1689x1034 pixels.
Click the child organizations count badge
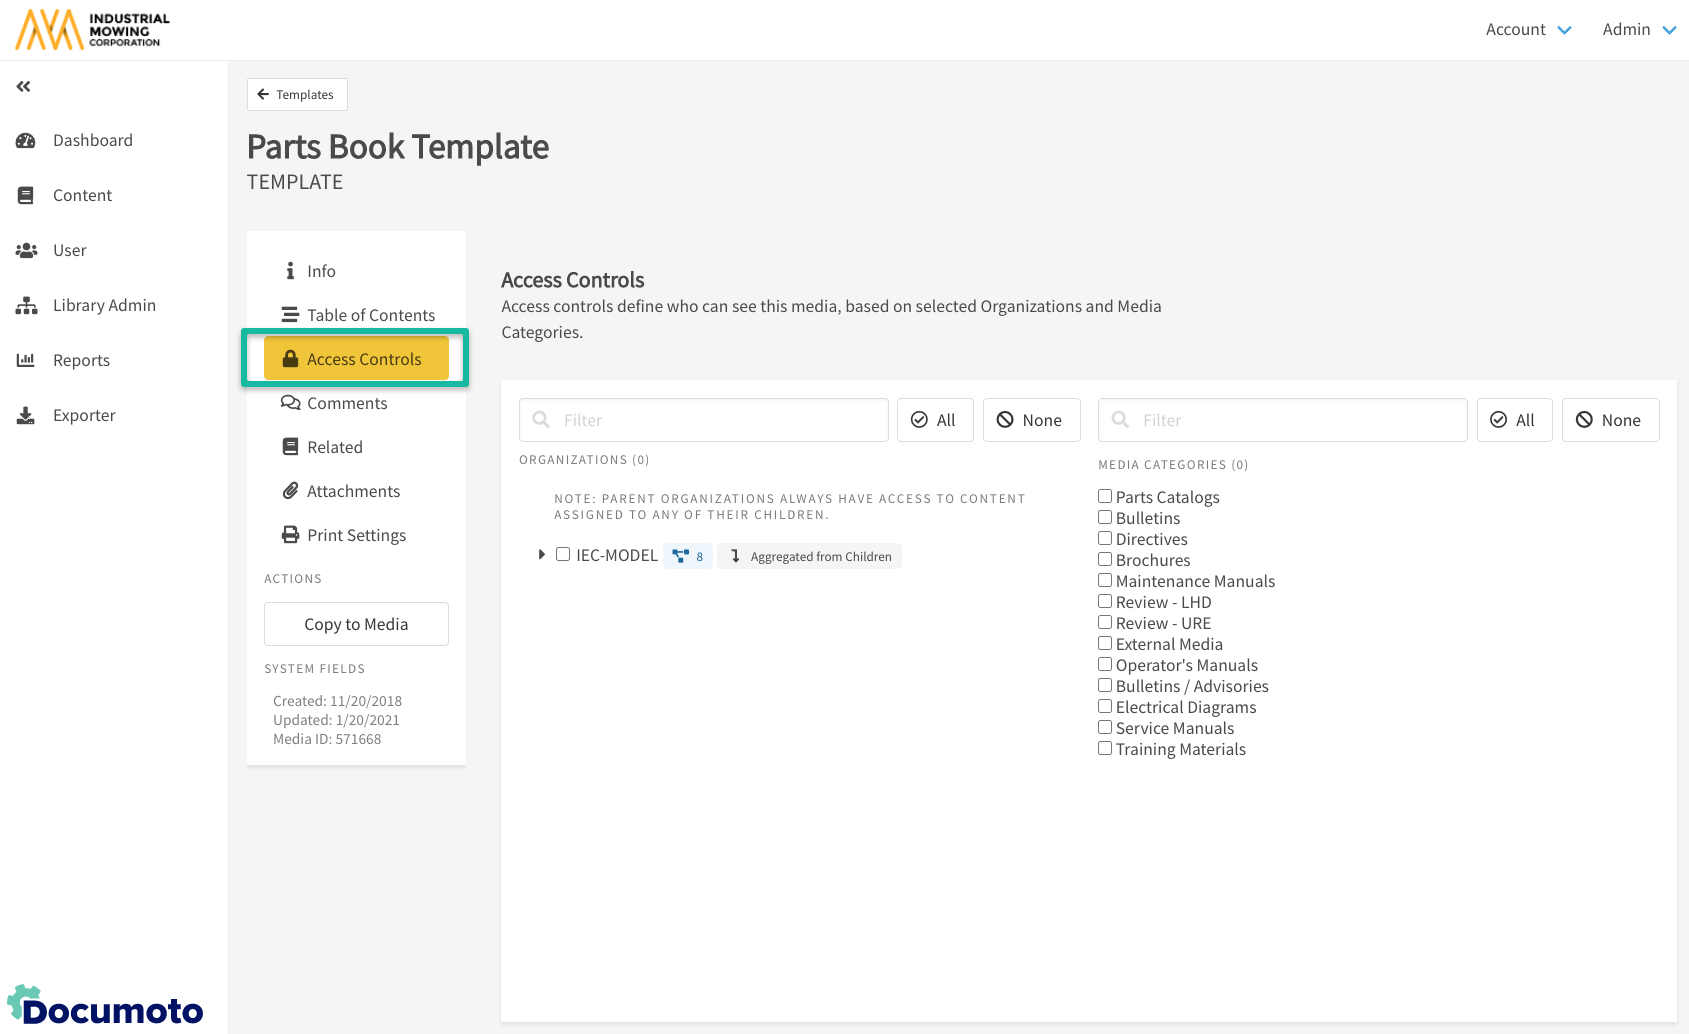(x=688, y=556)
